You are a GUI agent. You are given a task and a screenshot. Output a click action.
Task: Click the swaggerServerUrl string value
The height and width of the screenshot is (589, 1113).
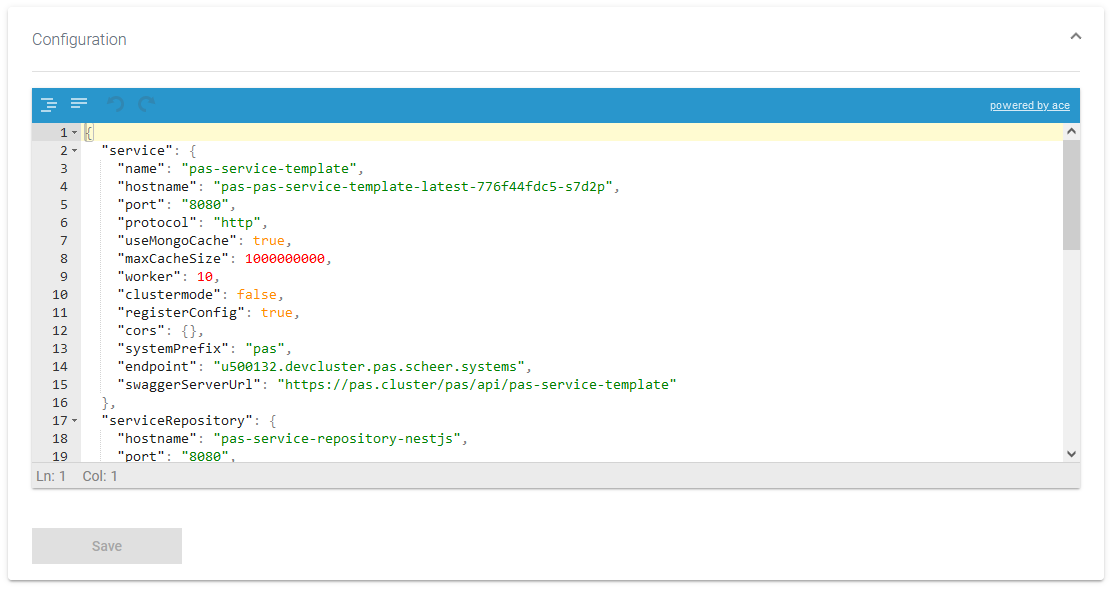coord(477,385)
